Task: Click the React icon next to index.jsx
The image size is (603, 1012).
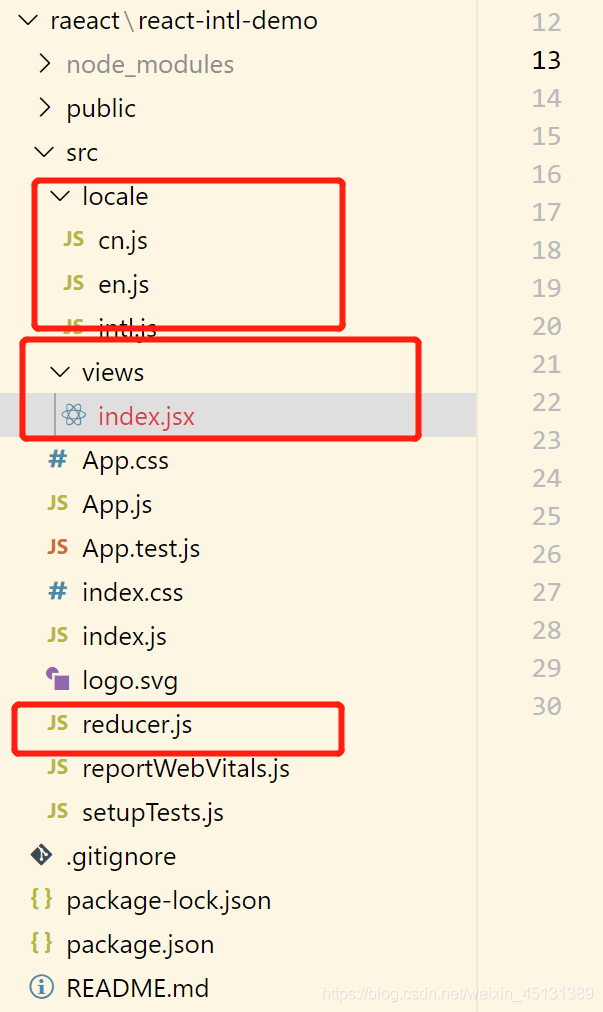Action: pos(73,416)
